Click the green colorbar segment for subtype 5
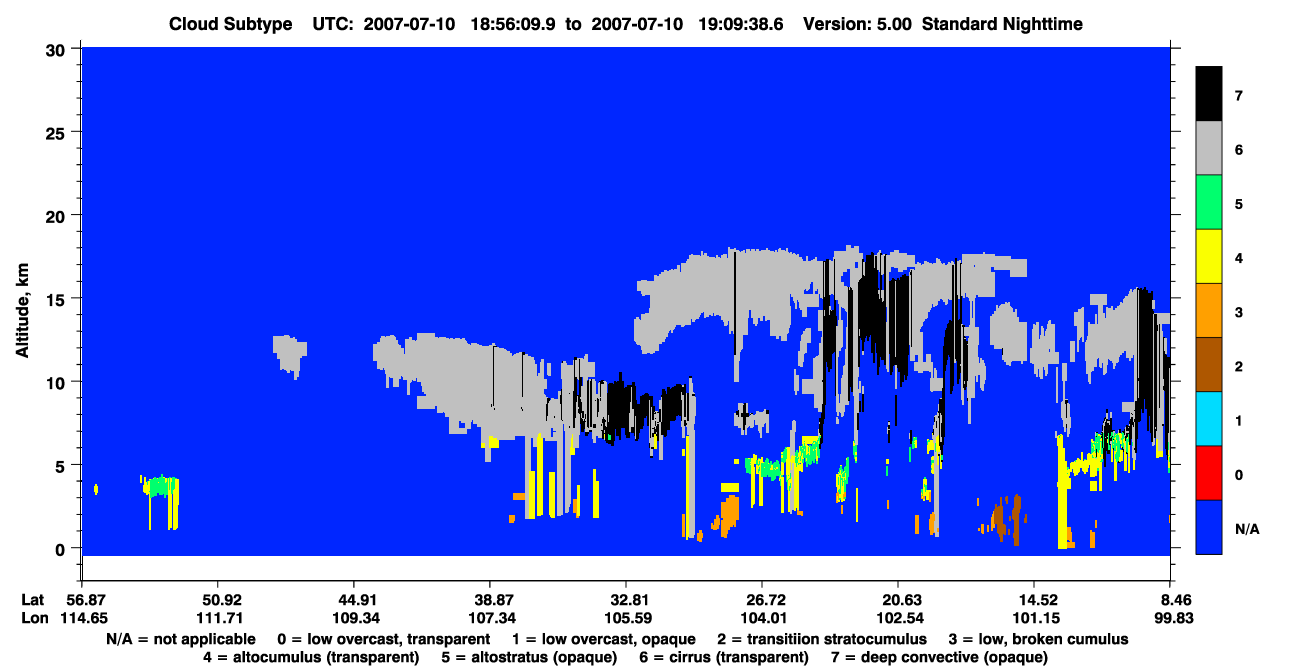1300x667 pixels. point(1209,202)
